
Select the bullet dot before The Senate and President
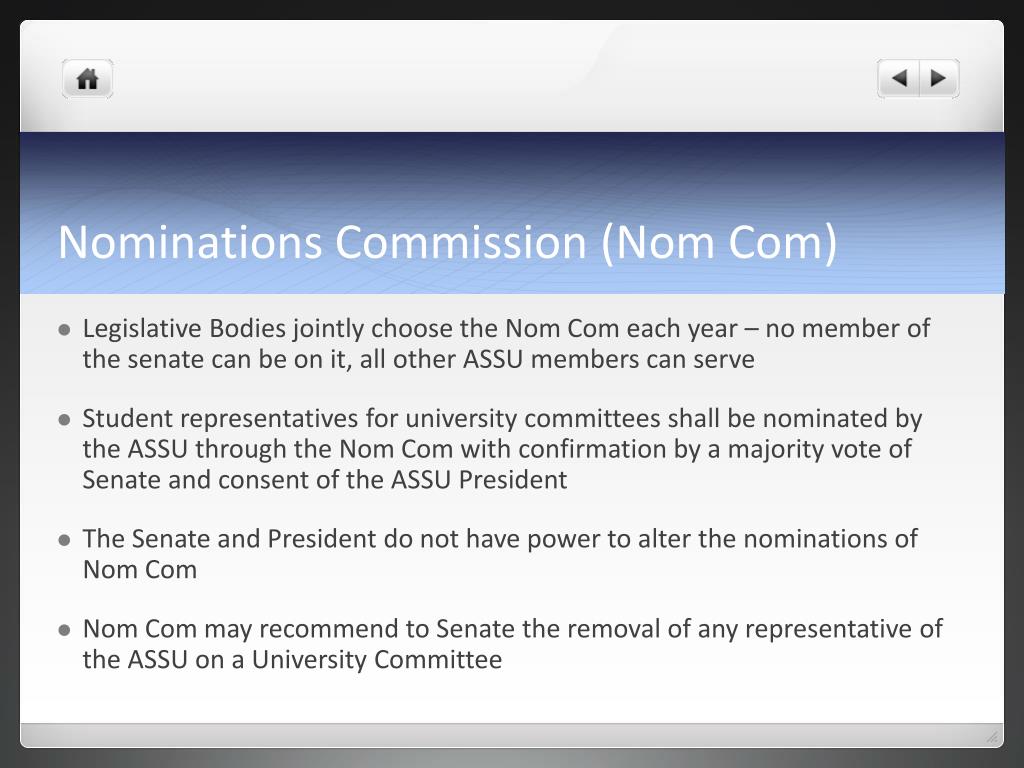tap(64, 540)
